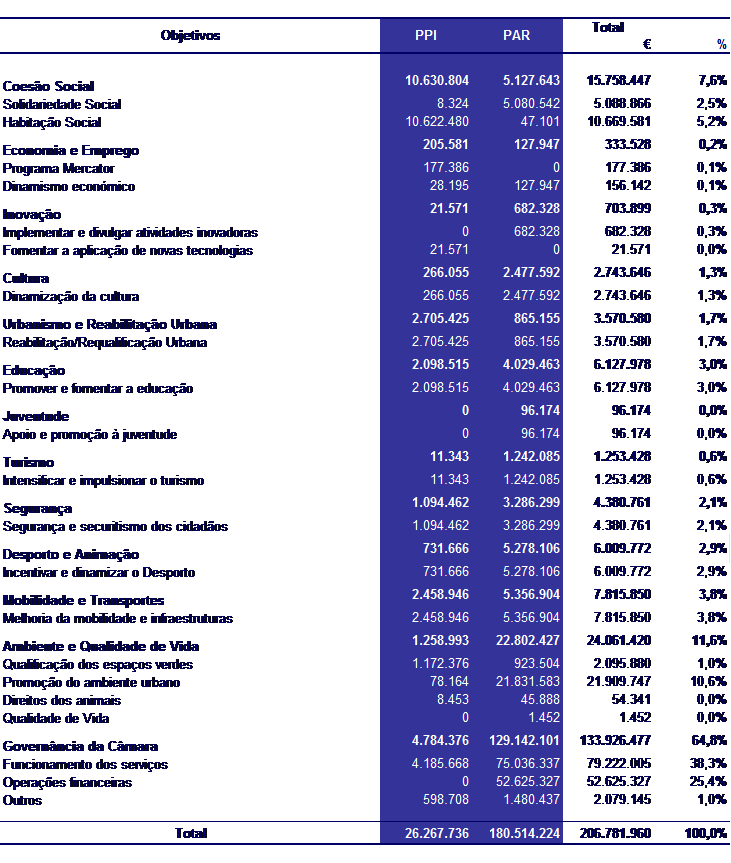Select Governância da Câmara category label

click(80, 747)
